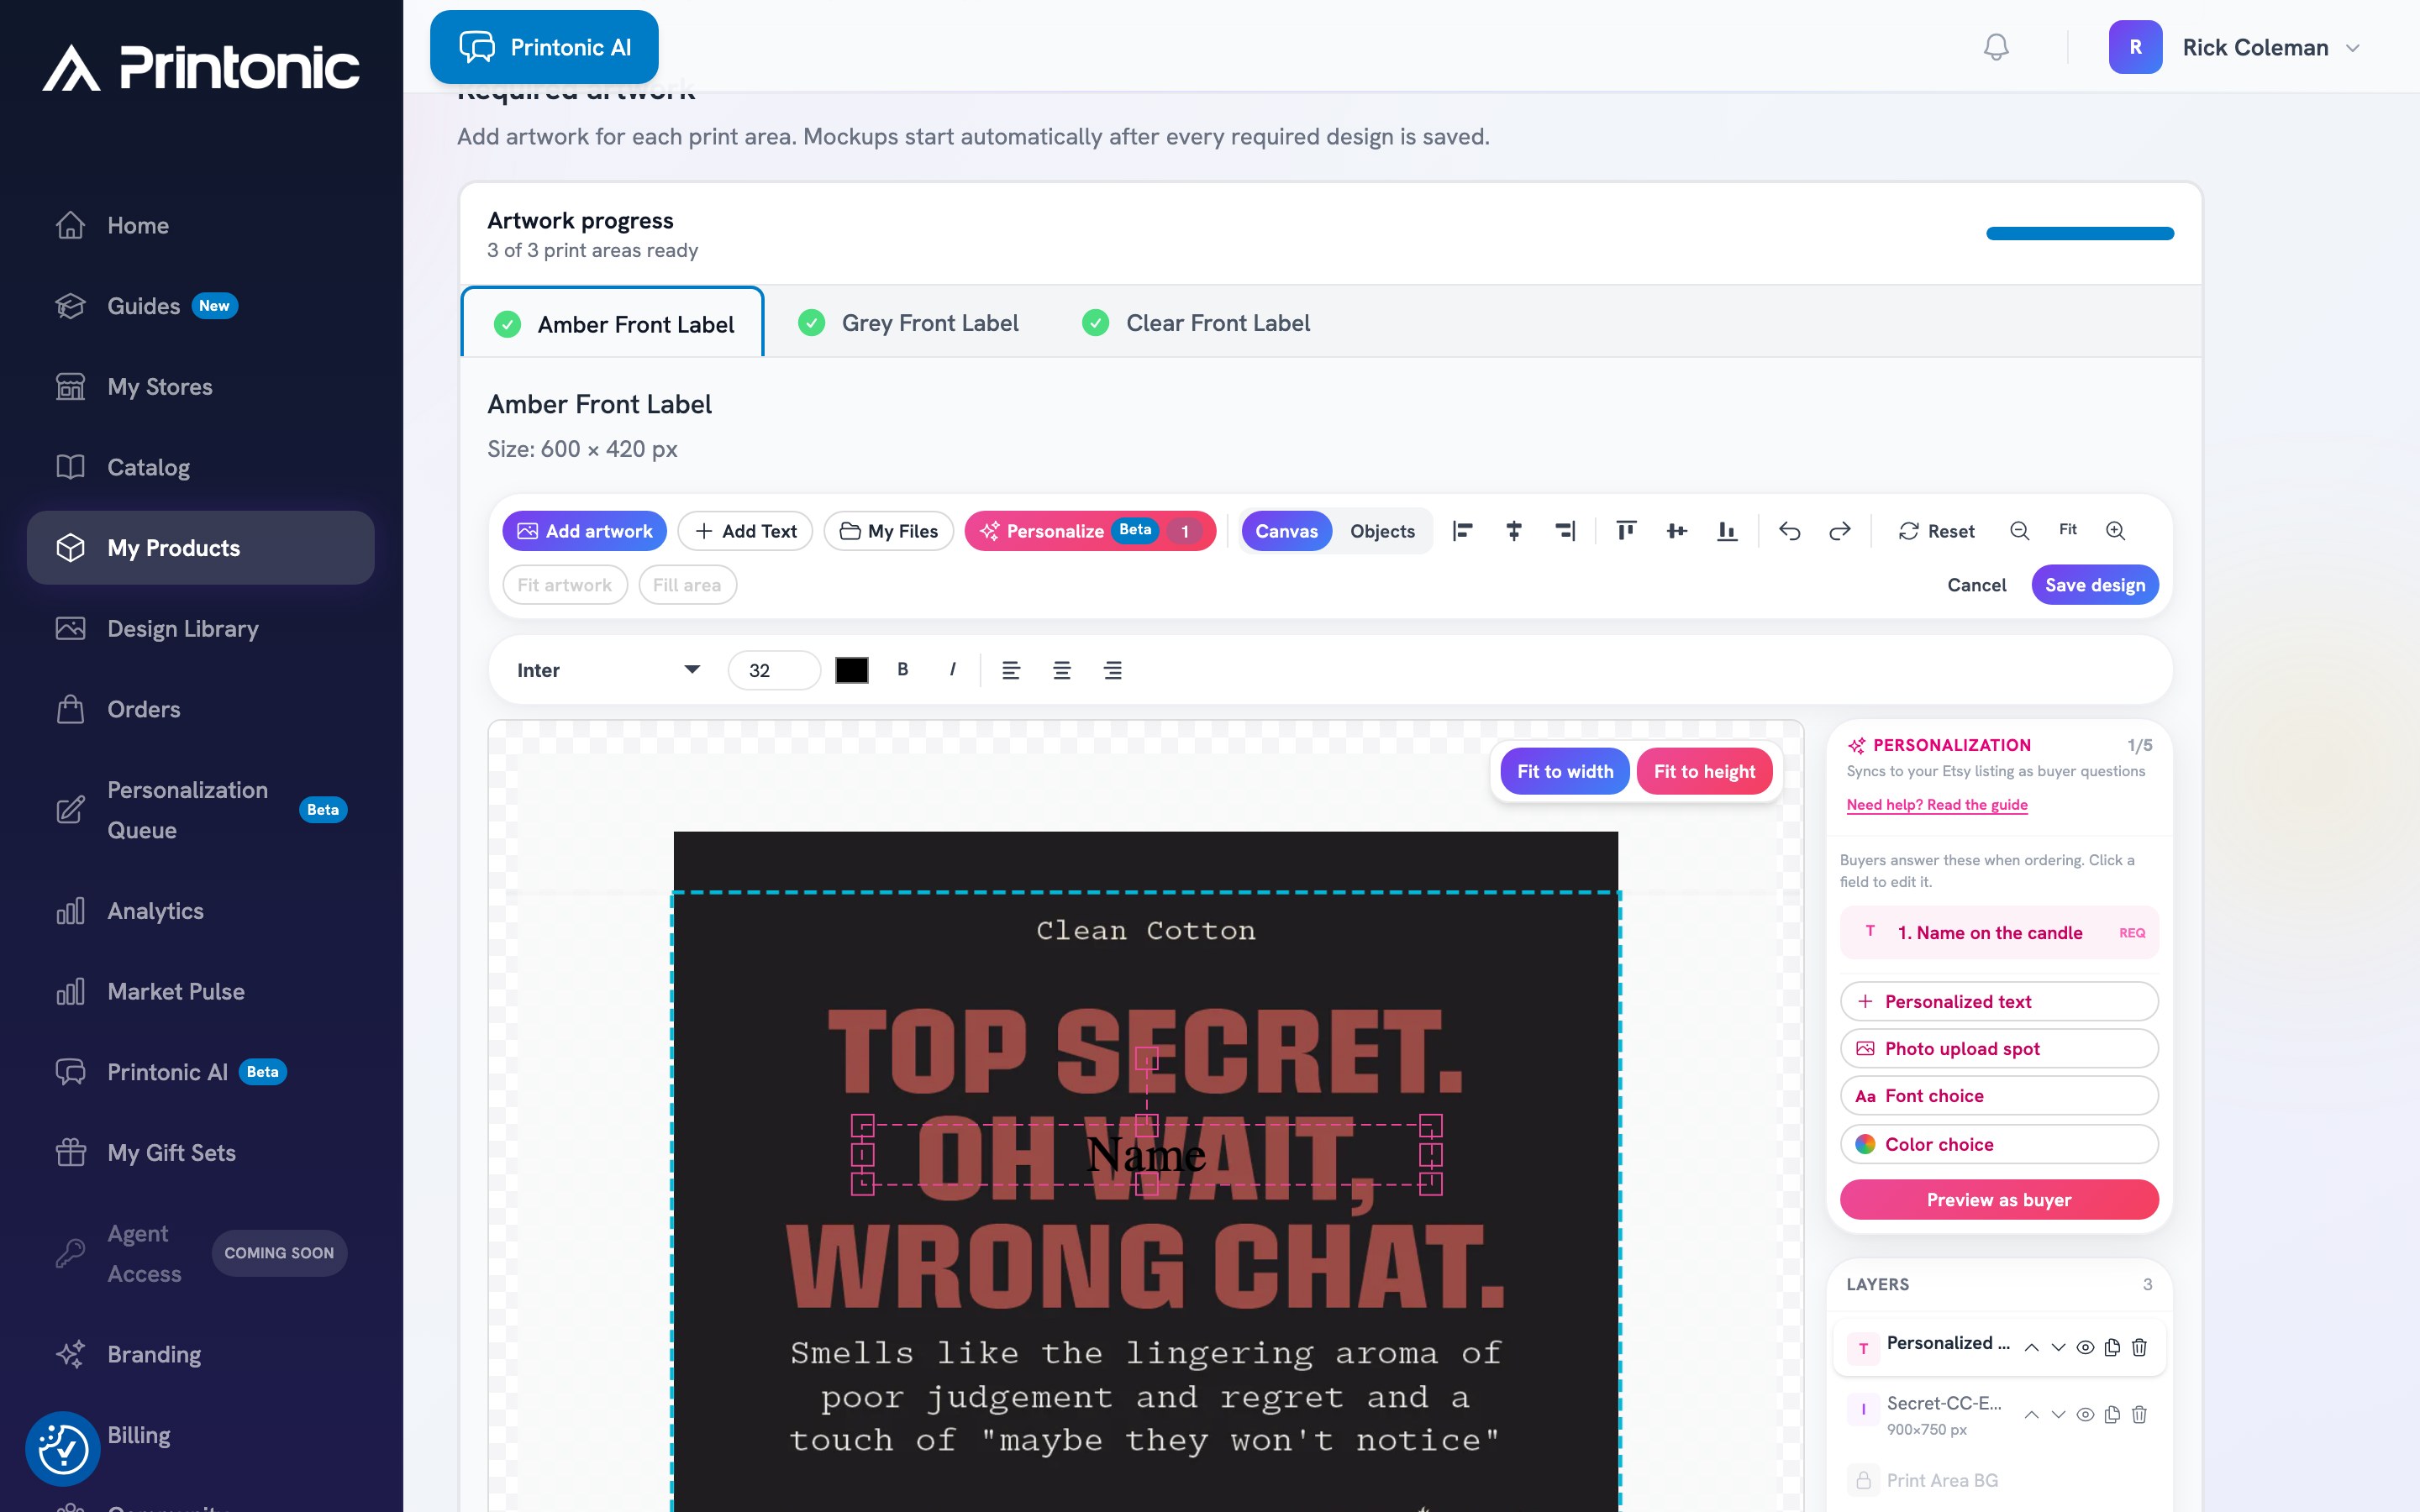2420x1512 pixels.
Task: Open the Inter font dropdown
Action: click(x=608, y=670)
